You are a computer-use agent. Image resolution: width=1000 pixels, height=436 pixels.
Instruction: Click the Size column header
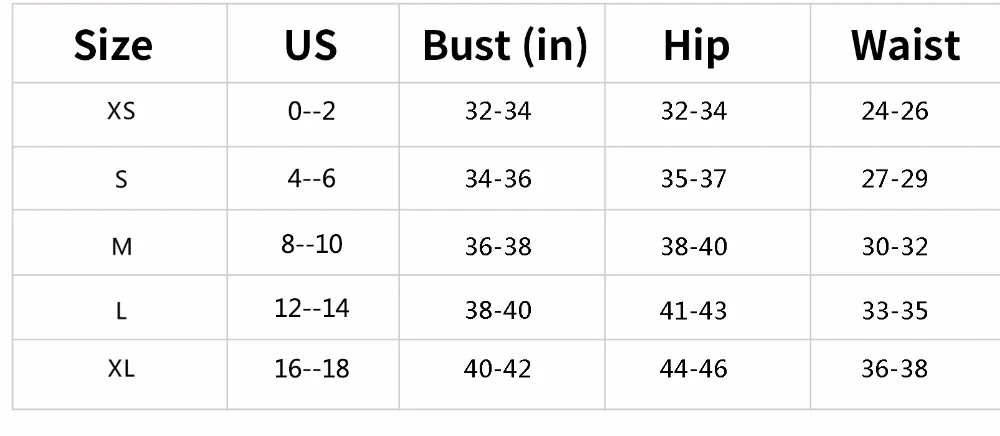coord(114,45)
